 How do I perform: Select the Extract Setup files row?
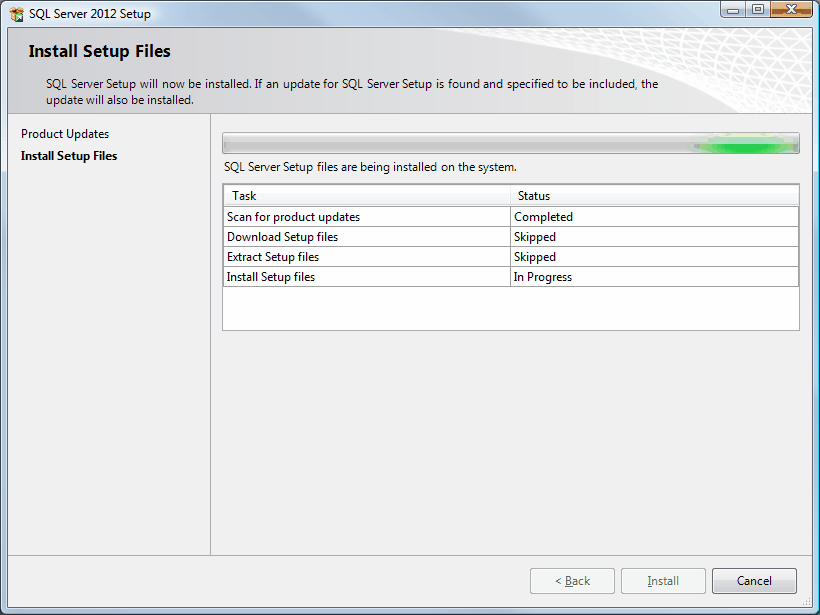(511, 257)
